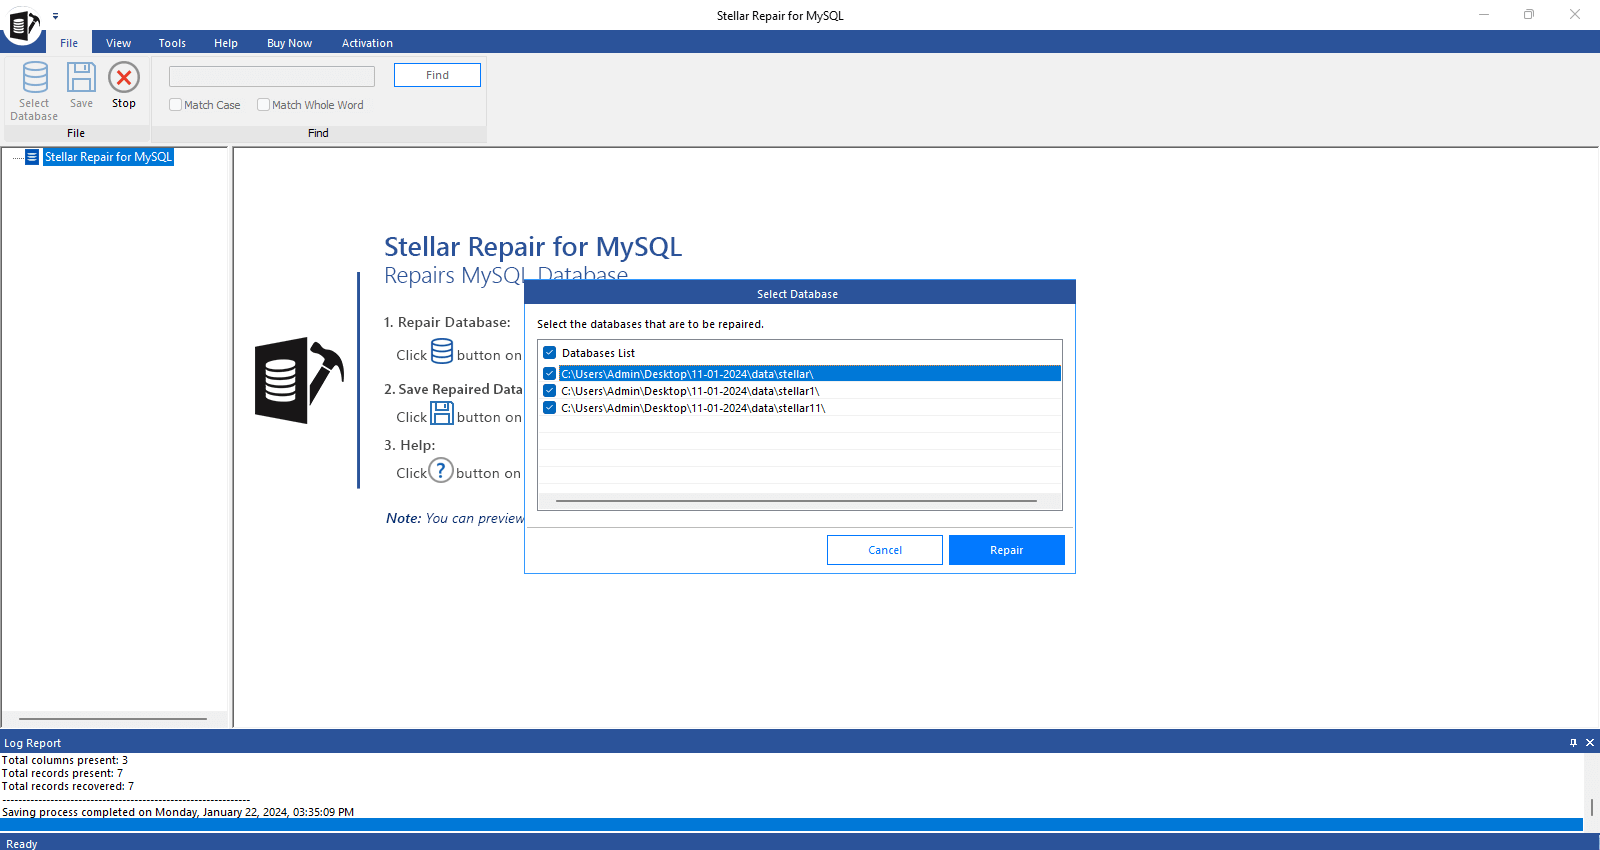Image resolution: width=1600 pixels, height=850 pixels.
Task: Click the Find search input field
Action: coord(272,76)
